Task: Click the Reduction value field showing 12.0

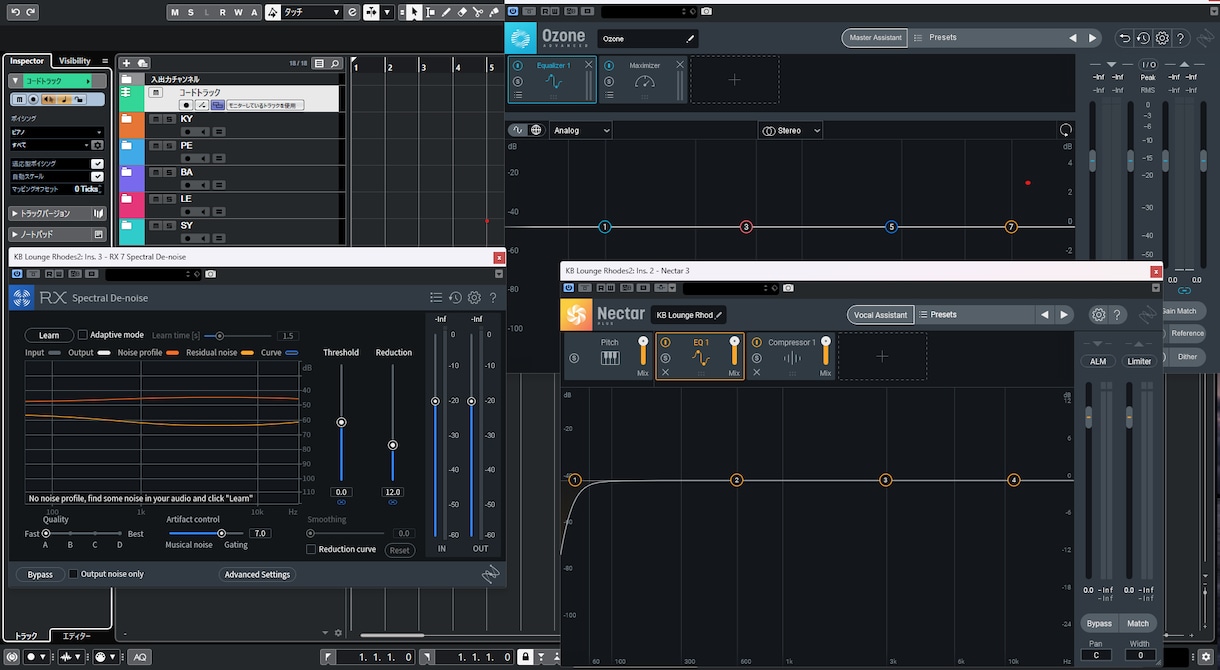Action: (392, 492)
